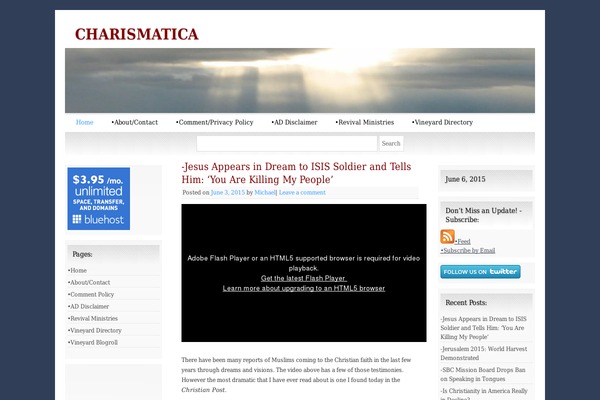Viewport: 600px width, 400px height.
Task: Click the Recent Posts: sidebar heading
Action: click(466, 303)
